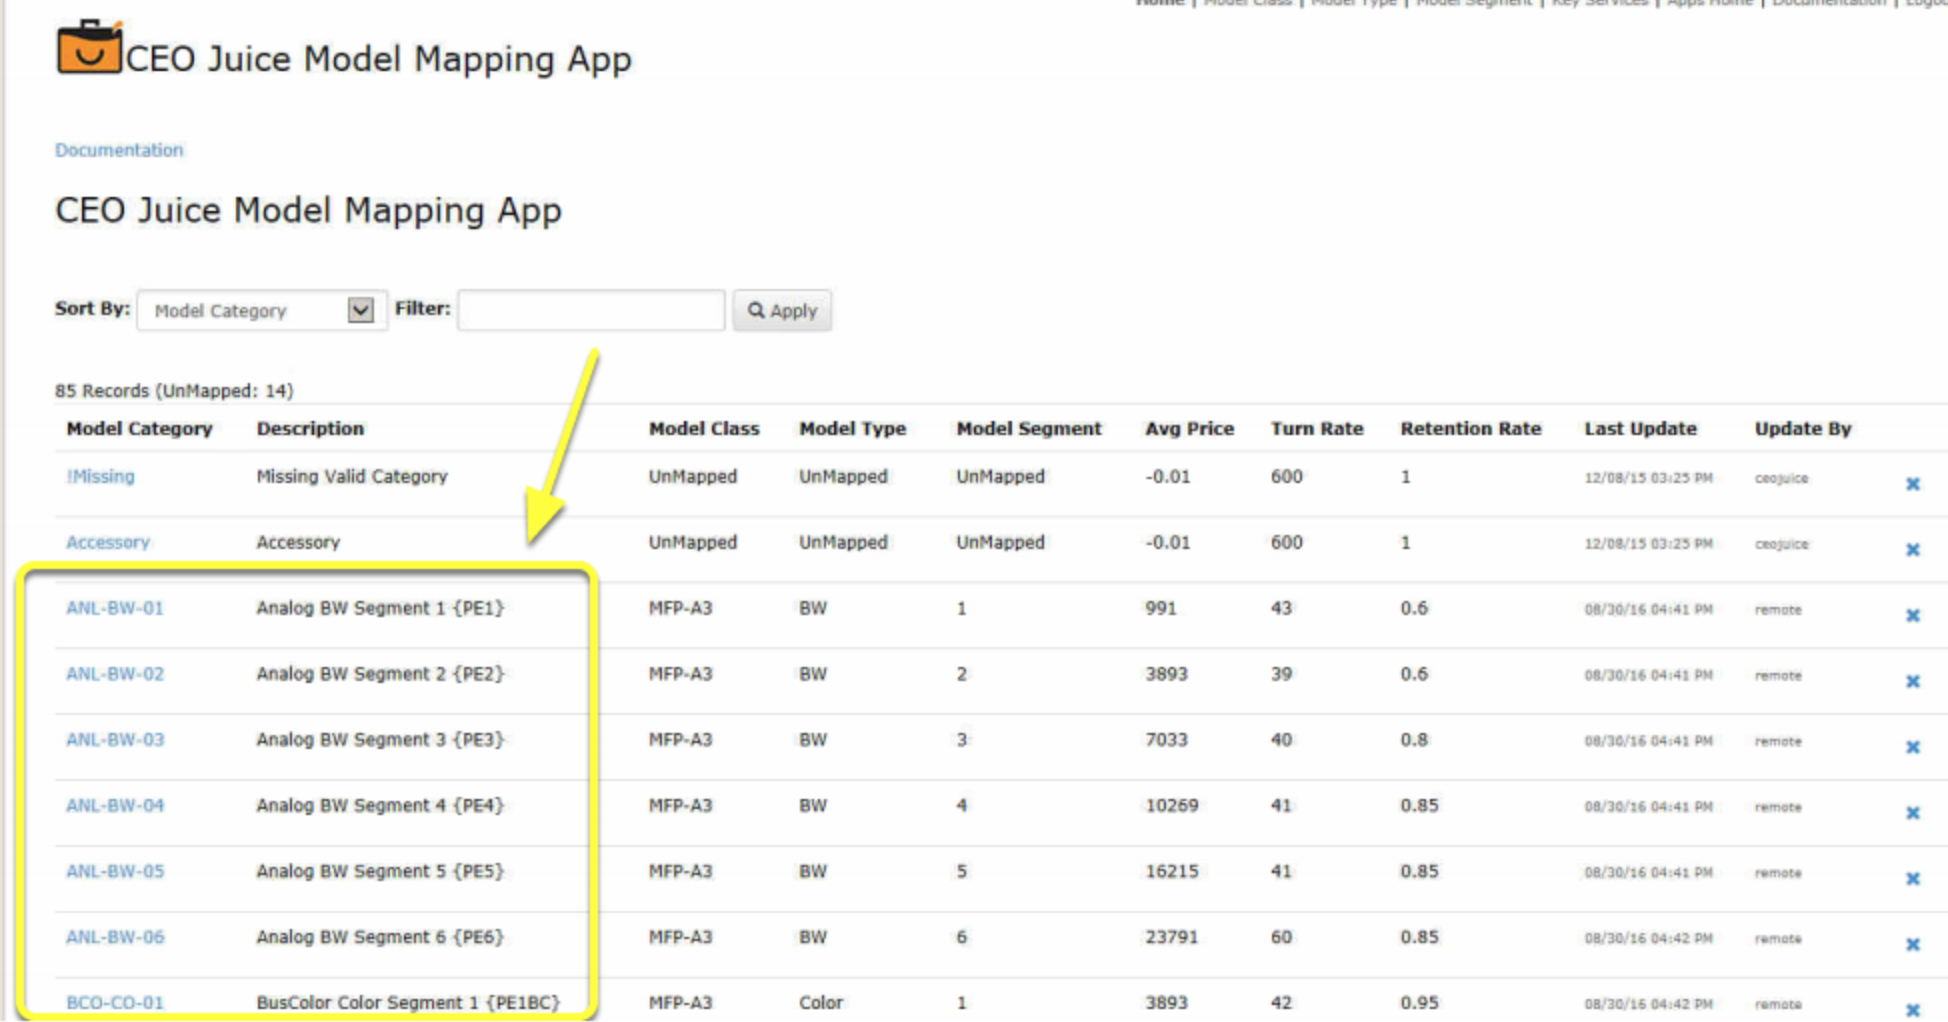Select 'Analog BW Segment 3 {PE3}' description
1948x1022 pixels.
pos(380,740)
